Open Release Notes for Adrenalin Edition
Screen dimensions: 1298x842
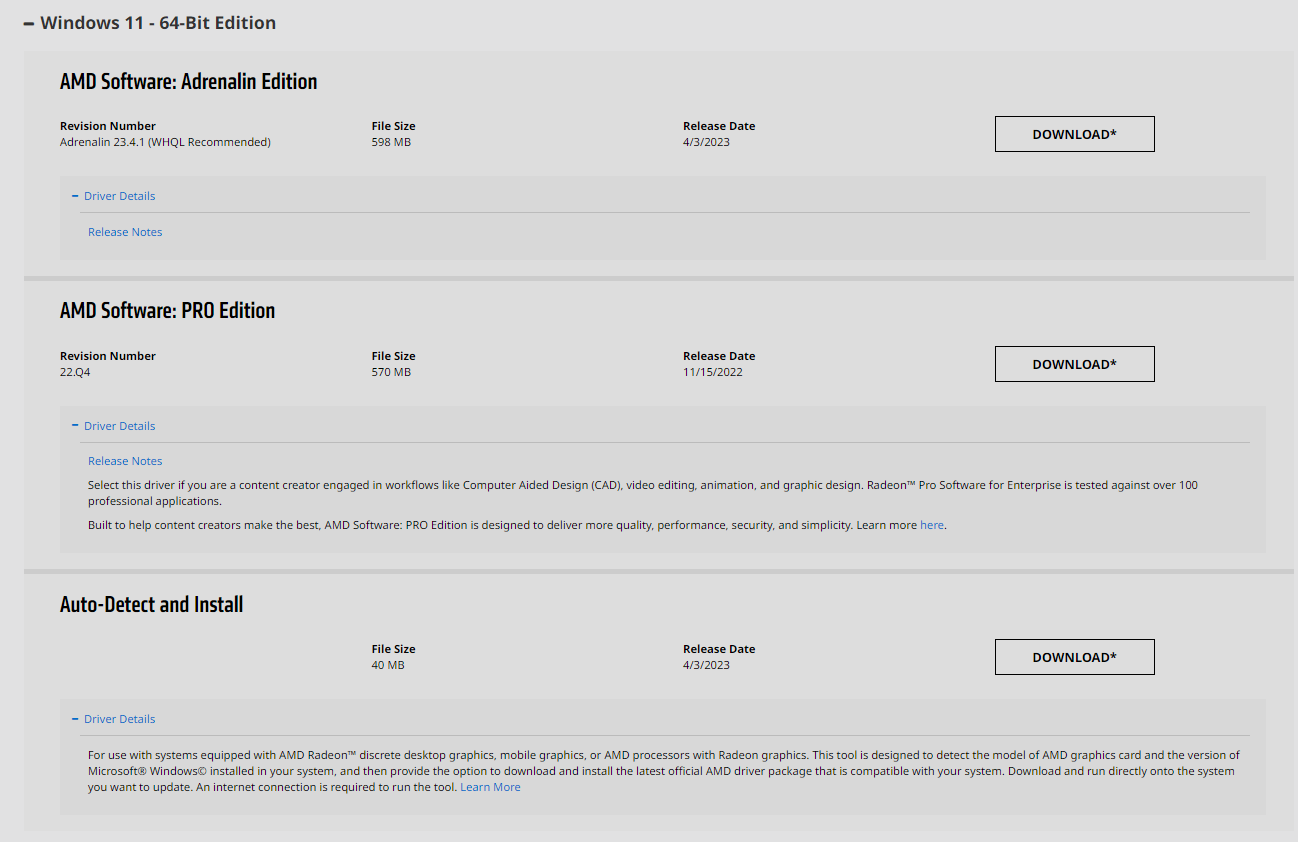click(125, 232)
